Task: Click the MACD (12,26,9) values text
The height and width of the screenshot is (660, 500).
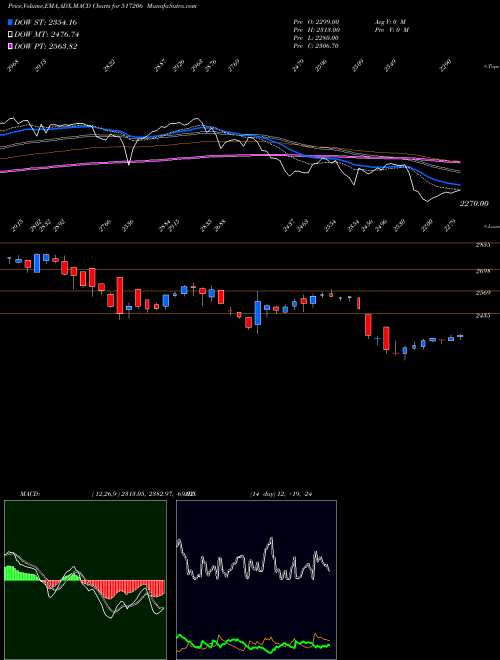Action: pyautogui.click(x=143, y=494)
